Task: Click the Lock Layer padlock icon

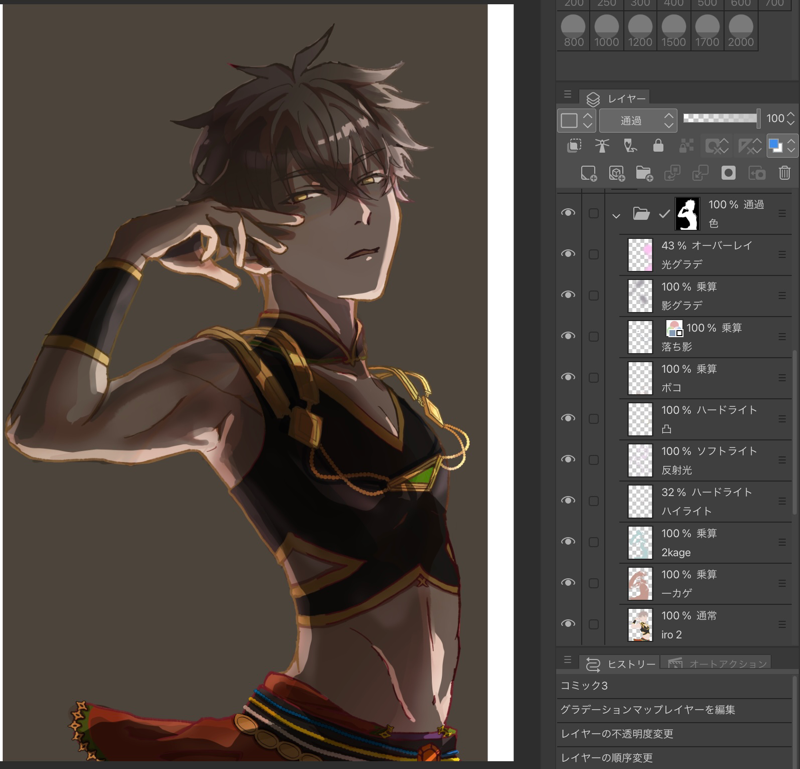Action: [x=658, y=146]
